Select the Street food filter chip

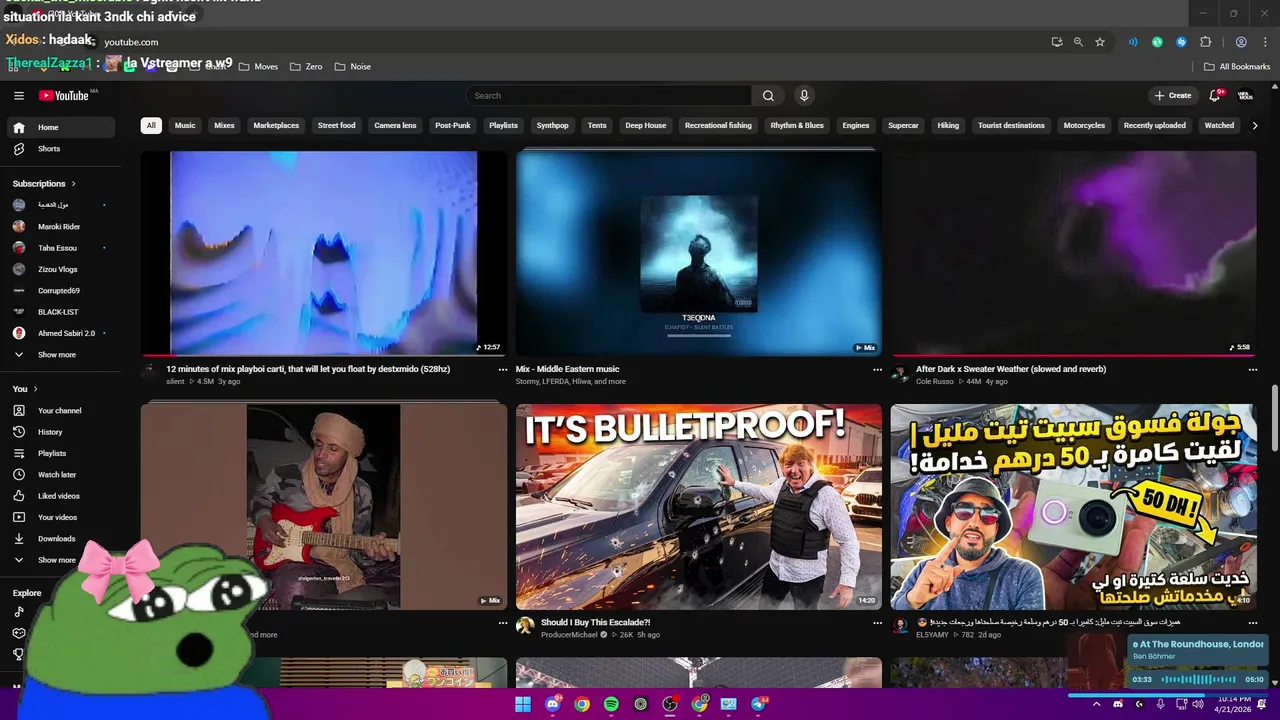[x=337, y=126]
